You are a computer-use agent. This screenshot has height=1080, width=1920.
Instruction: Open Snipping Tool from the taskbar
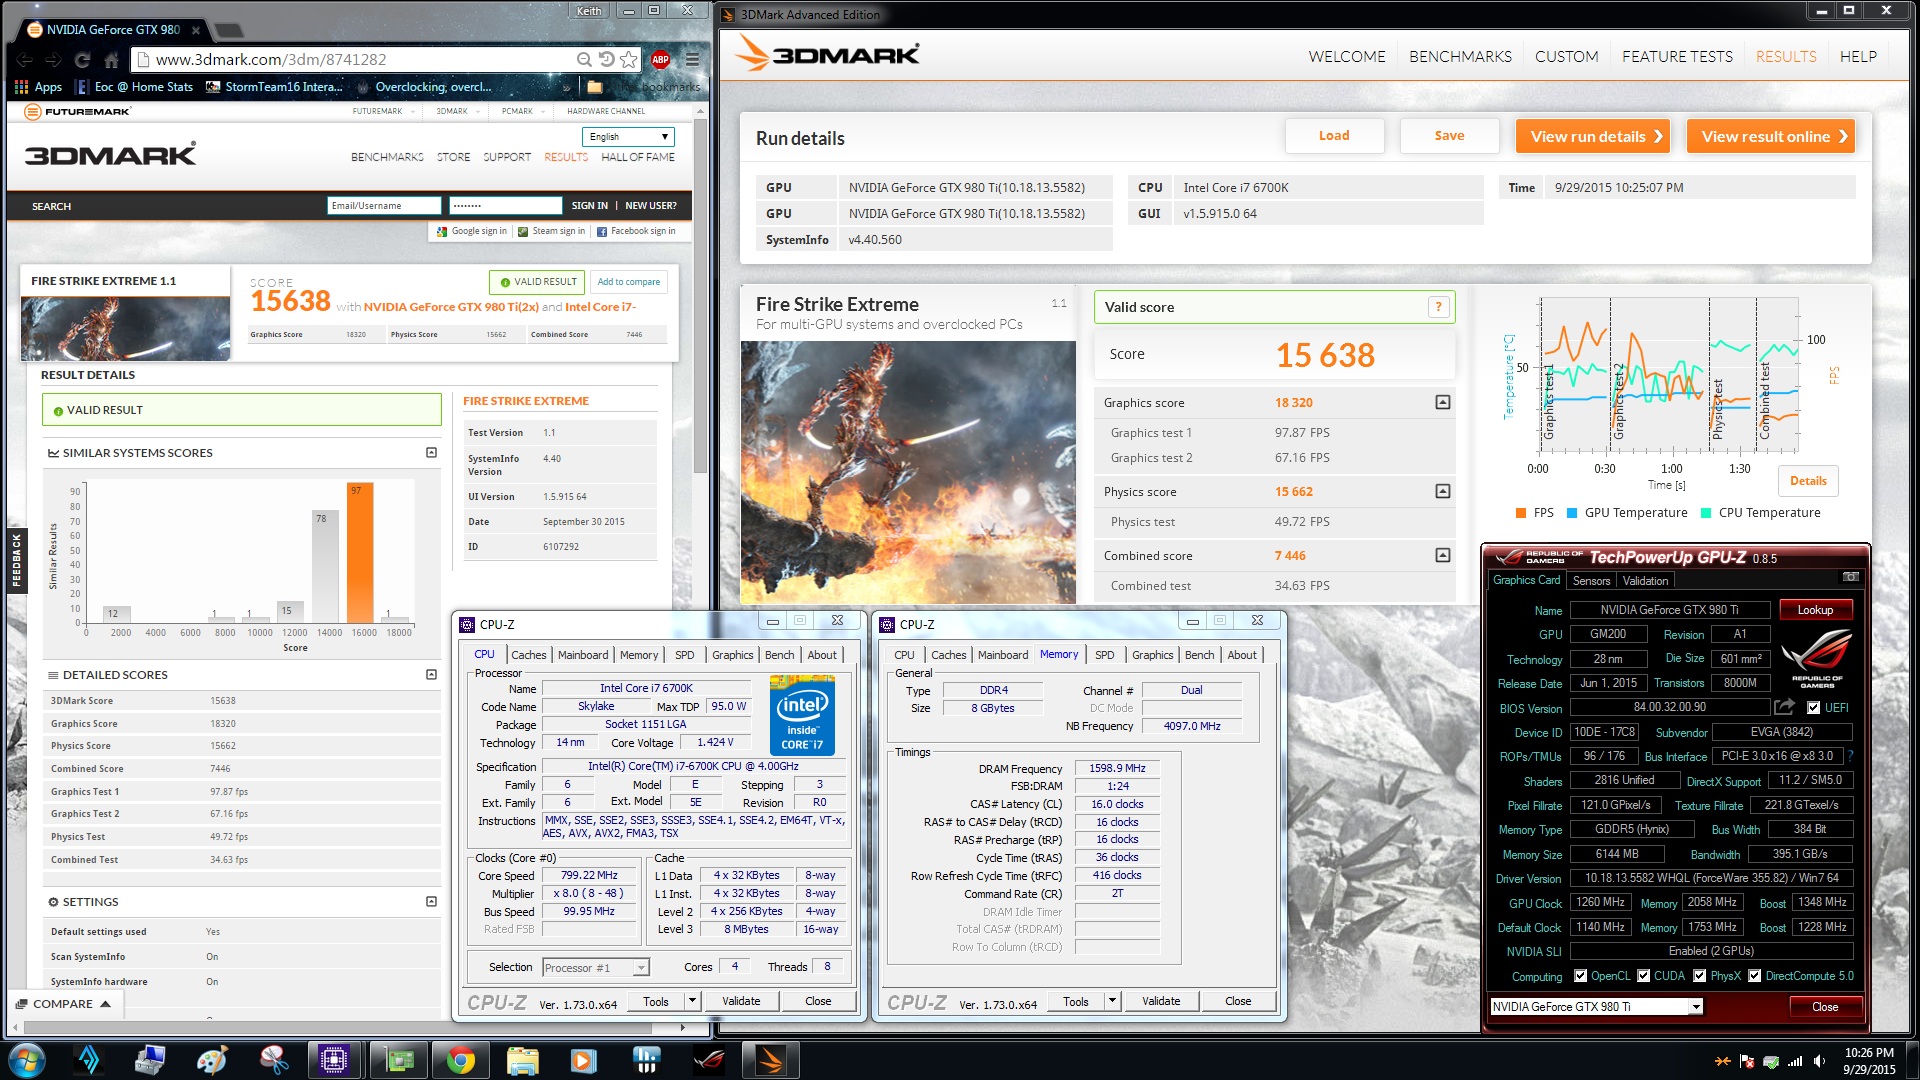click(273, 1059)
